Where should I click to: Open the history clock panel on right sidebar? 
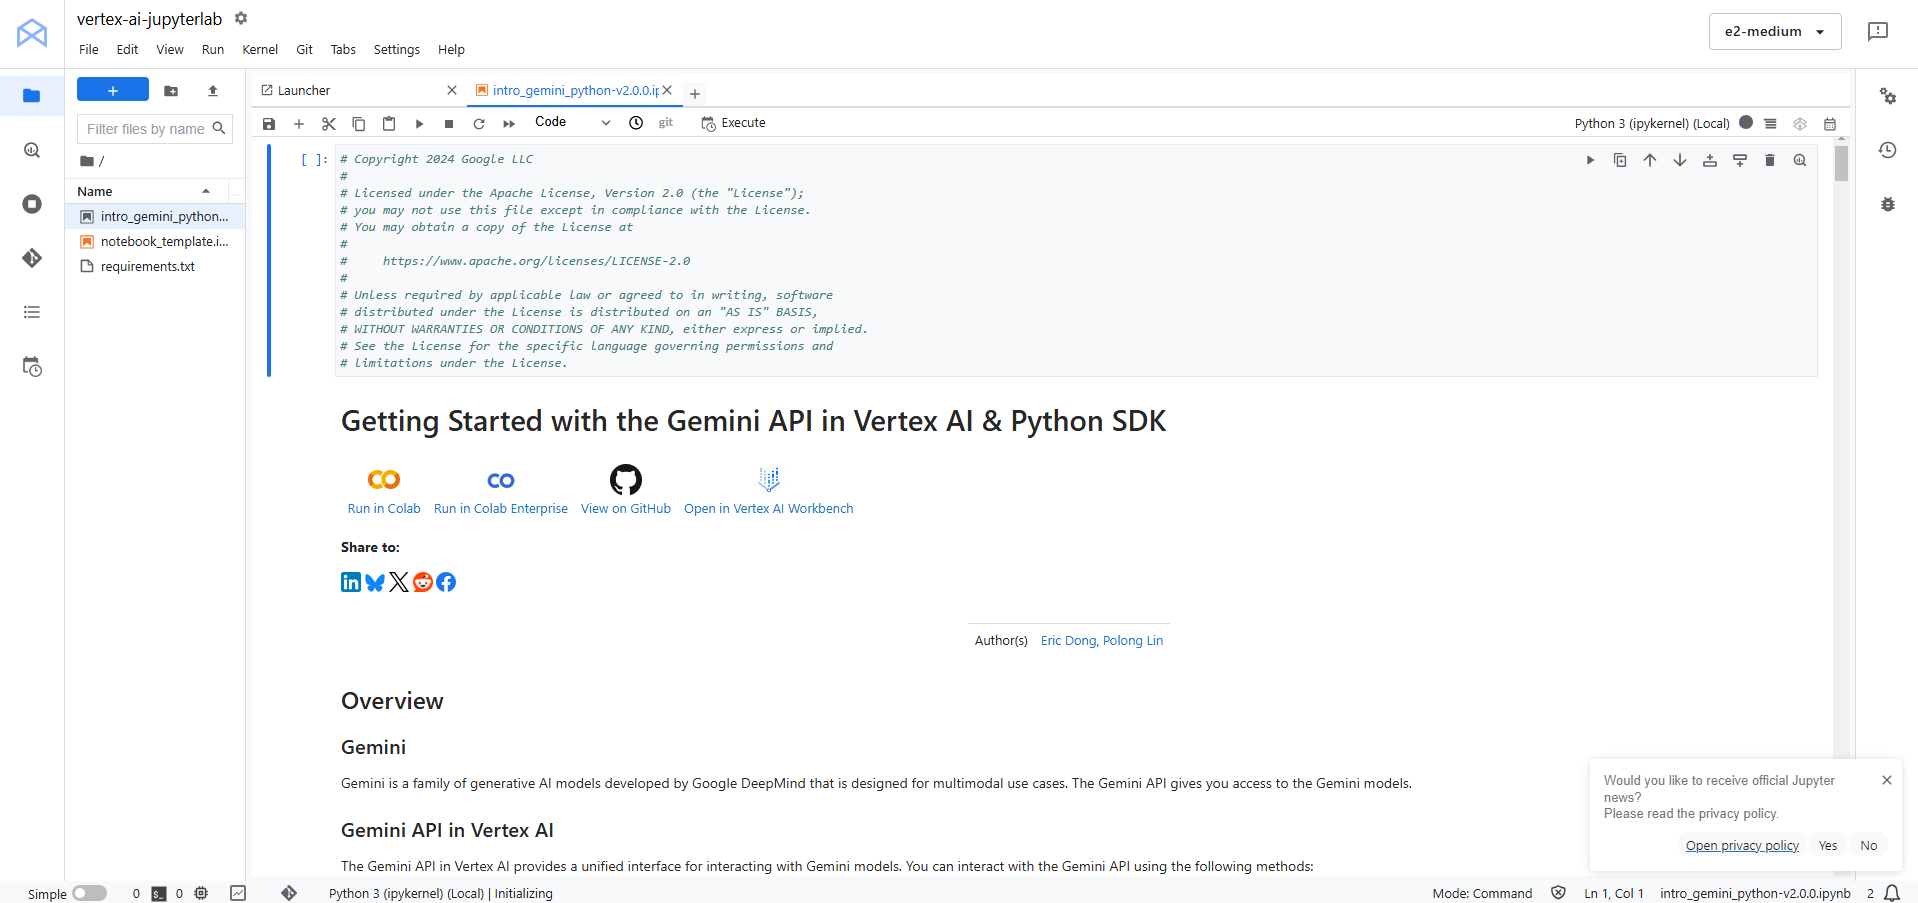1888,150
